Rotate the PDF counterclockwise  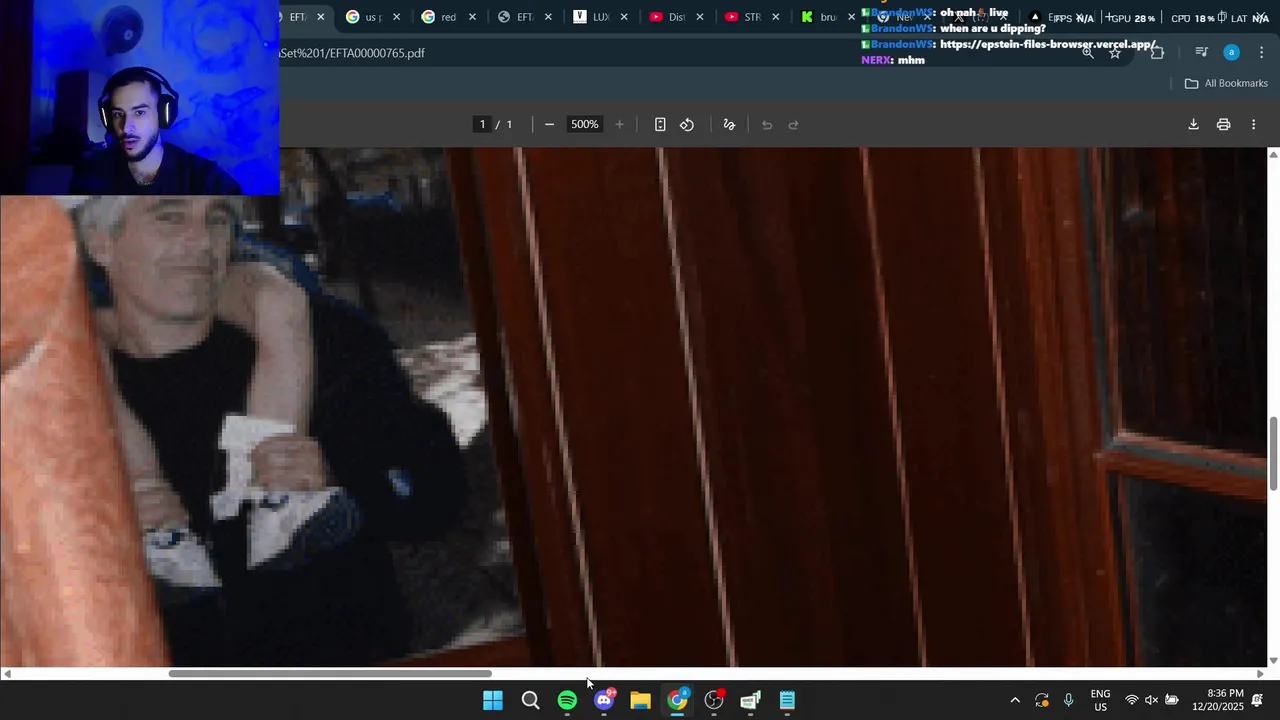(687, 124)
